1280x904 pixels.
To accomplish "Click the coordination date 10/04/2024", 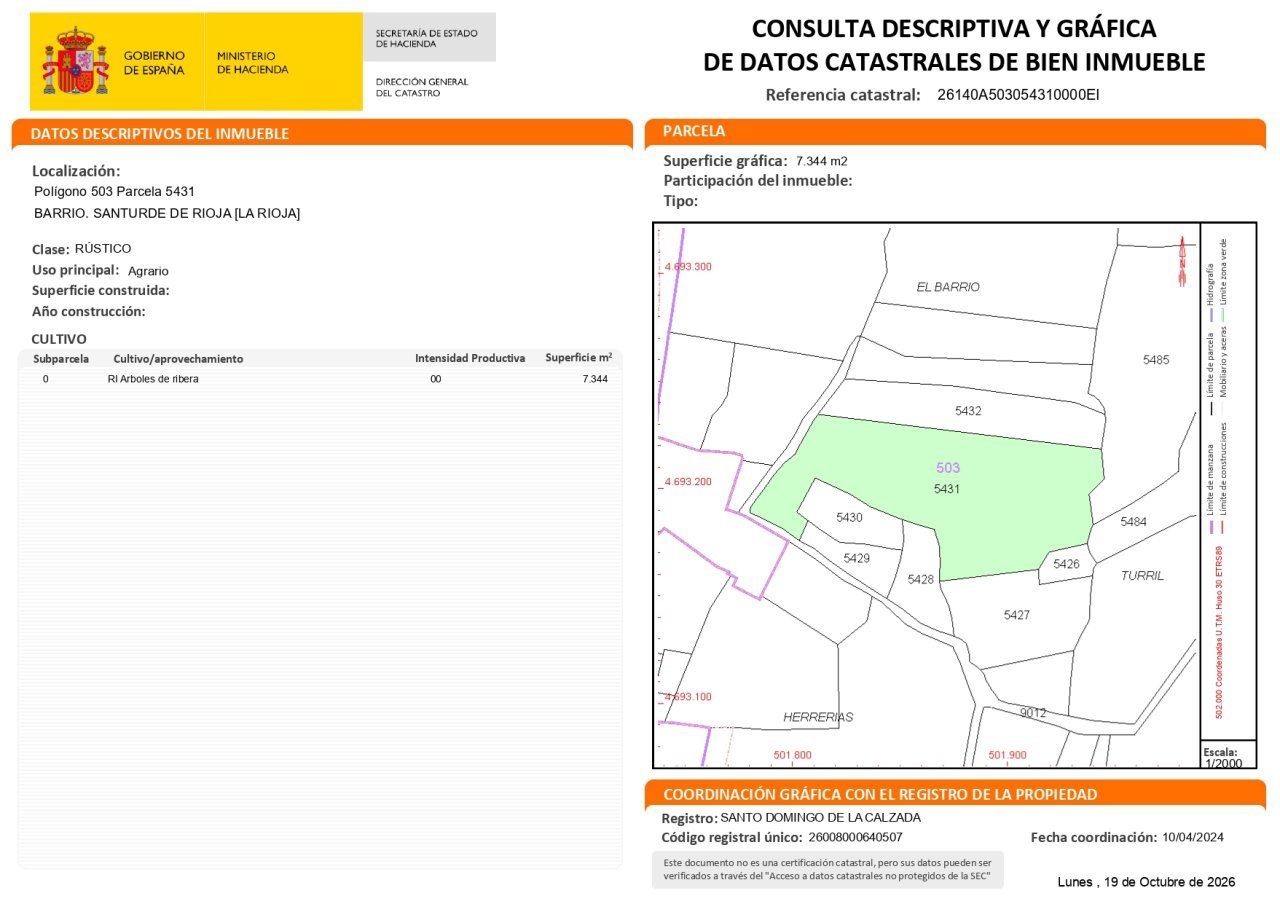I will pyautogui.click(x=1192, y=838).
